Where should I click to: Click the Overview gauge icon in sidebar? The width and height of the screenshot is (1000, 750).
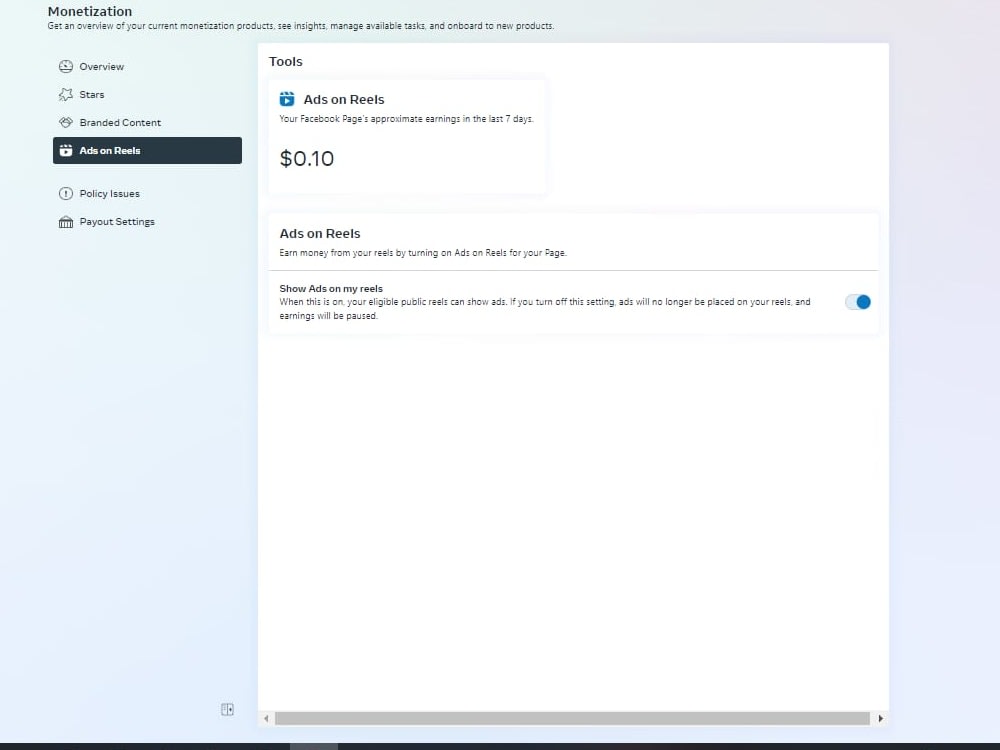pyautogui.click(x=66, y=66)
